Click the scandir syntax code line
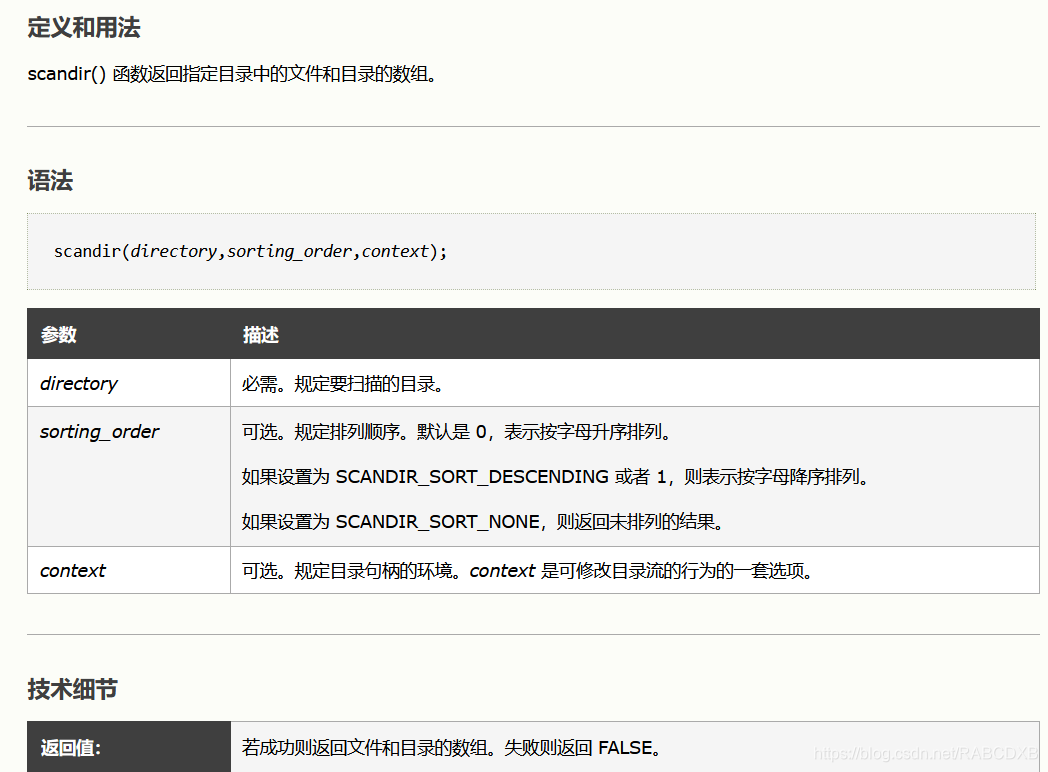 [x=250, y=251]
